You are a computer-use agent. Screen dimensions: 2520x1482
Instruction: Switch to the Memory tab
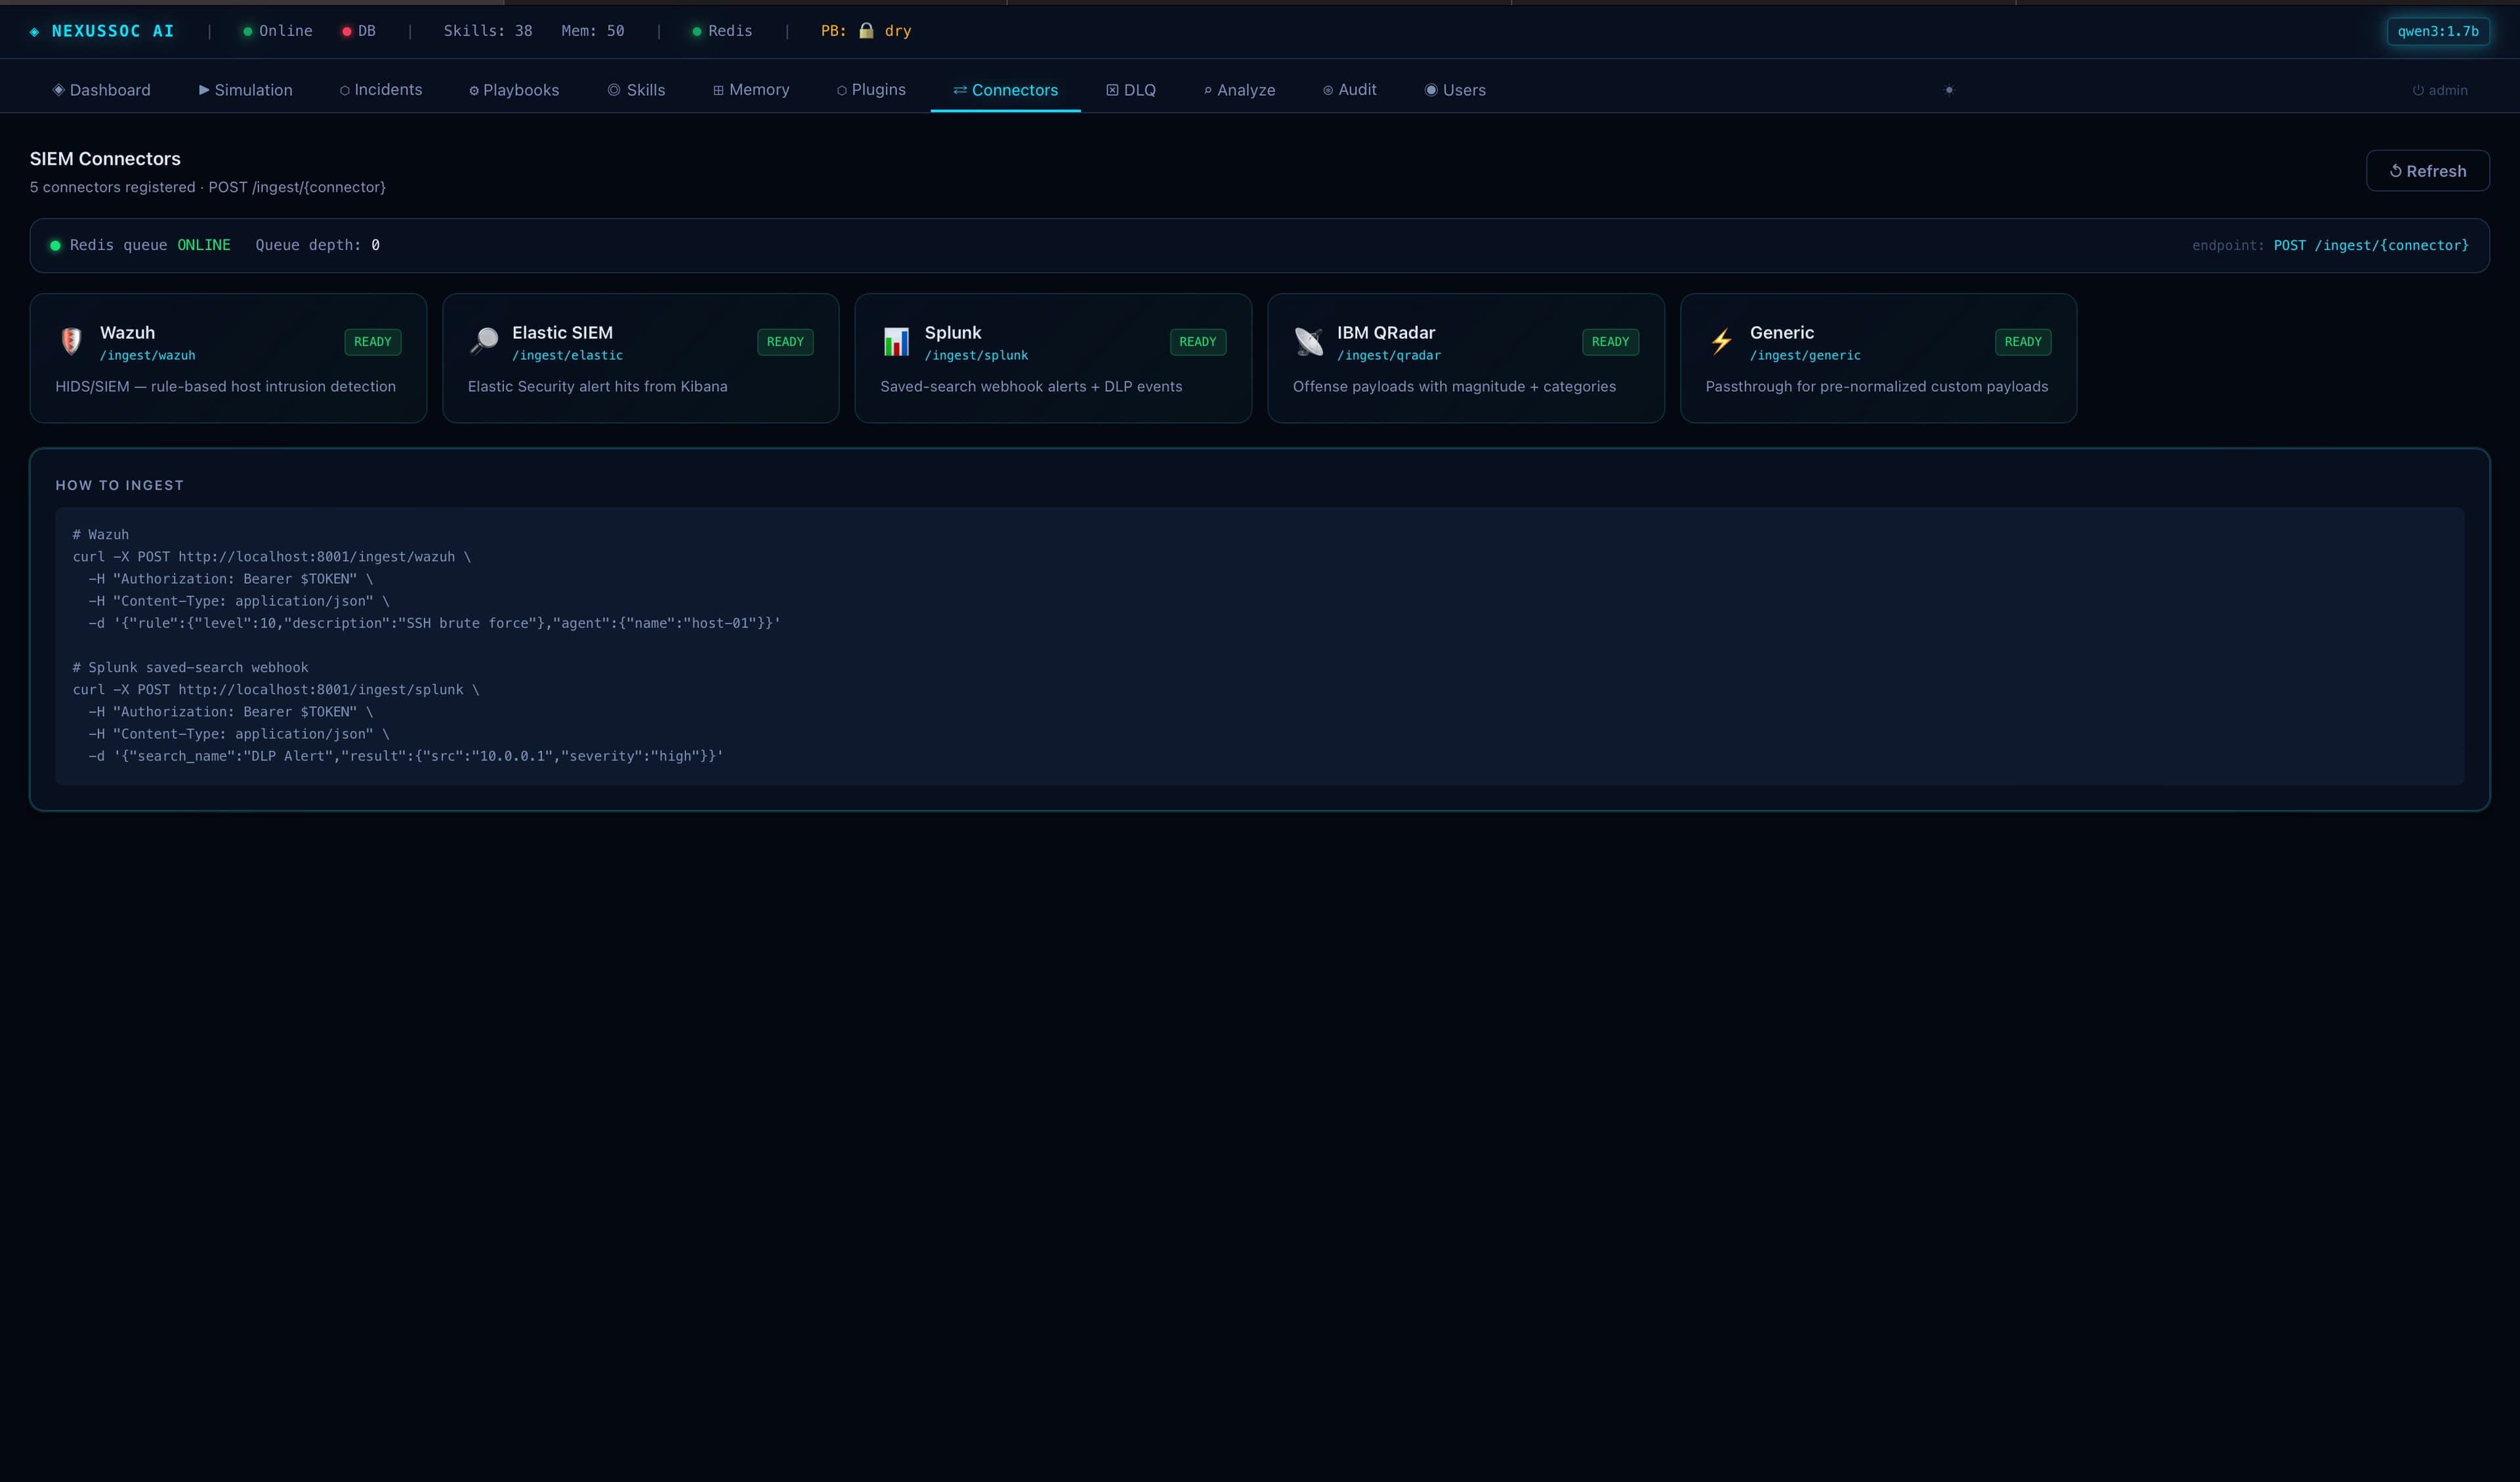[751, 90]
